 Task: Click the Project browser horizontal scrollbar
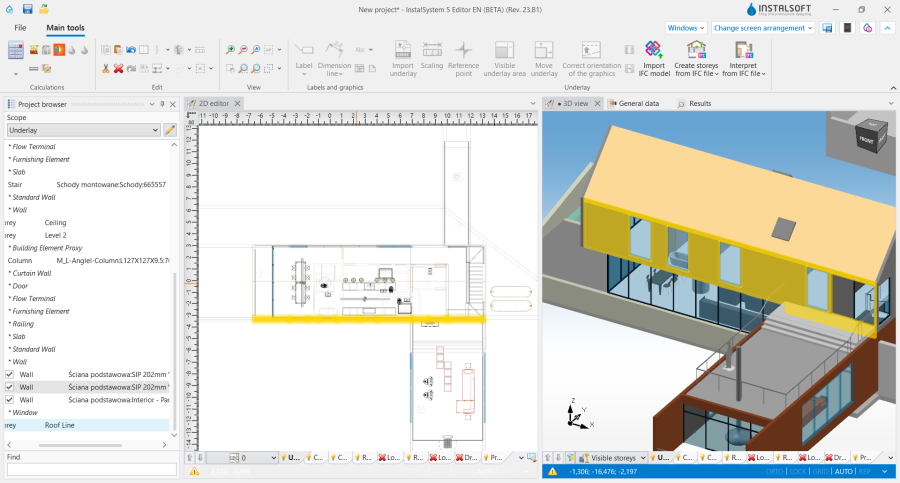pyautogui.click(x=80, y=445)
